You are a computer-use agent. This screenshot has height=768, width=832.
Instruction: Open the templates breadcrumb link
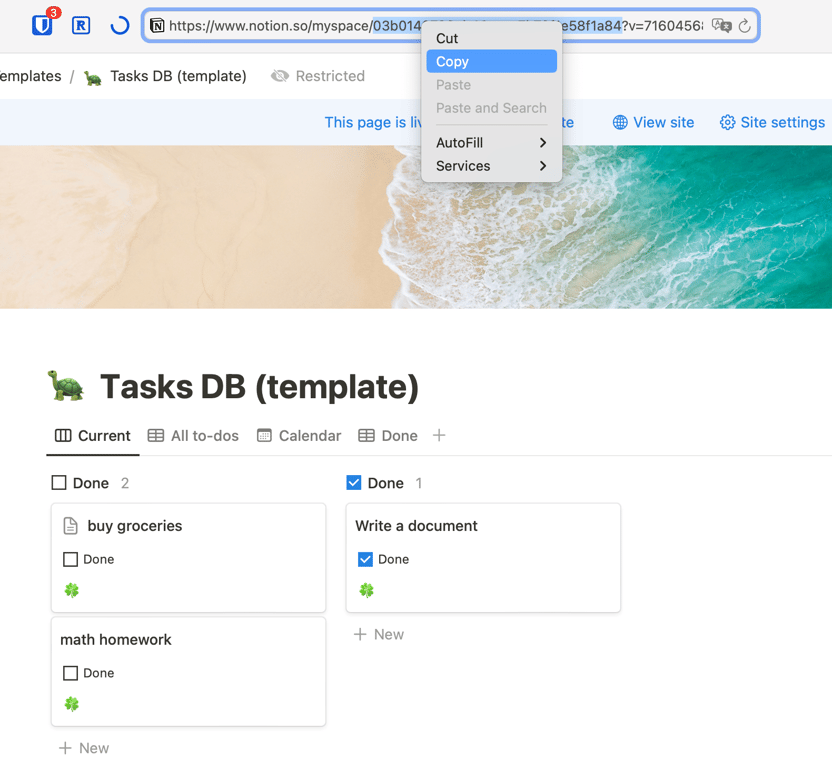[x=30, y=76]
